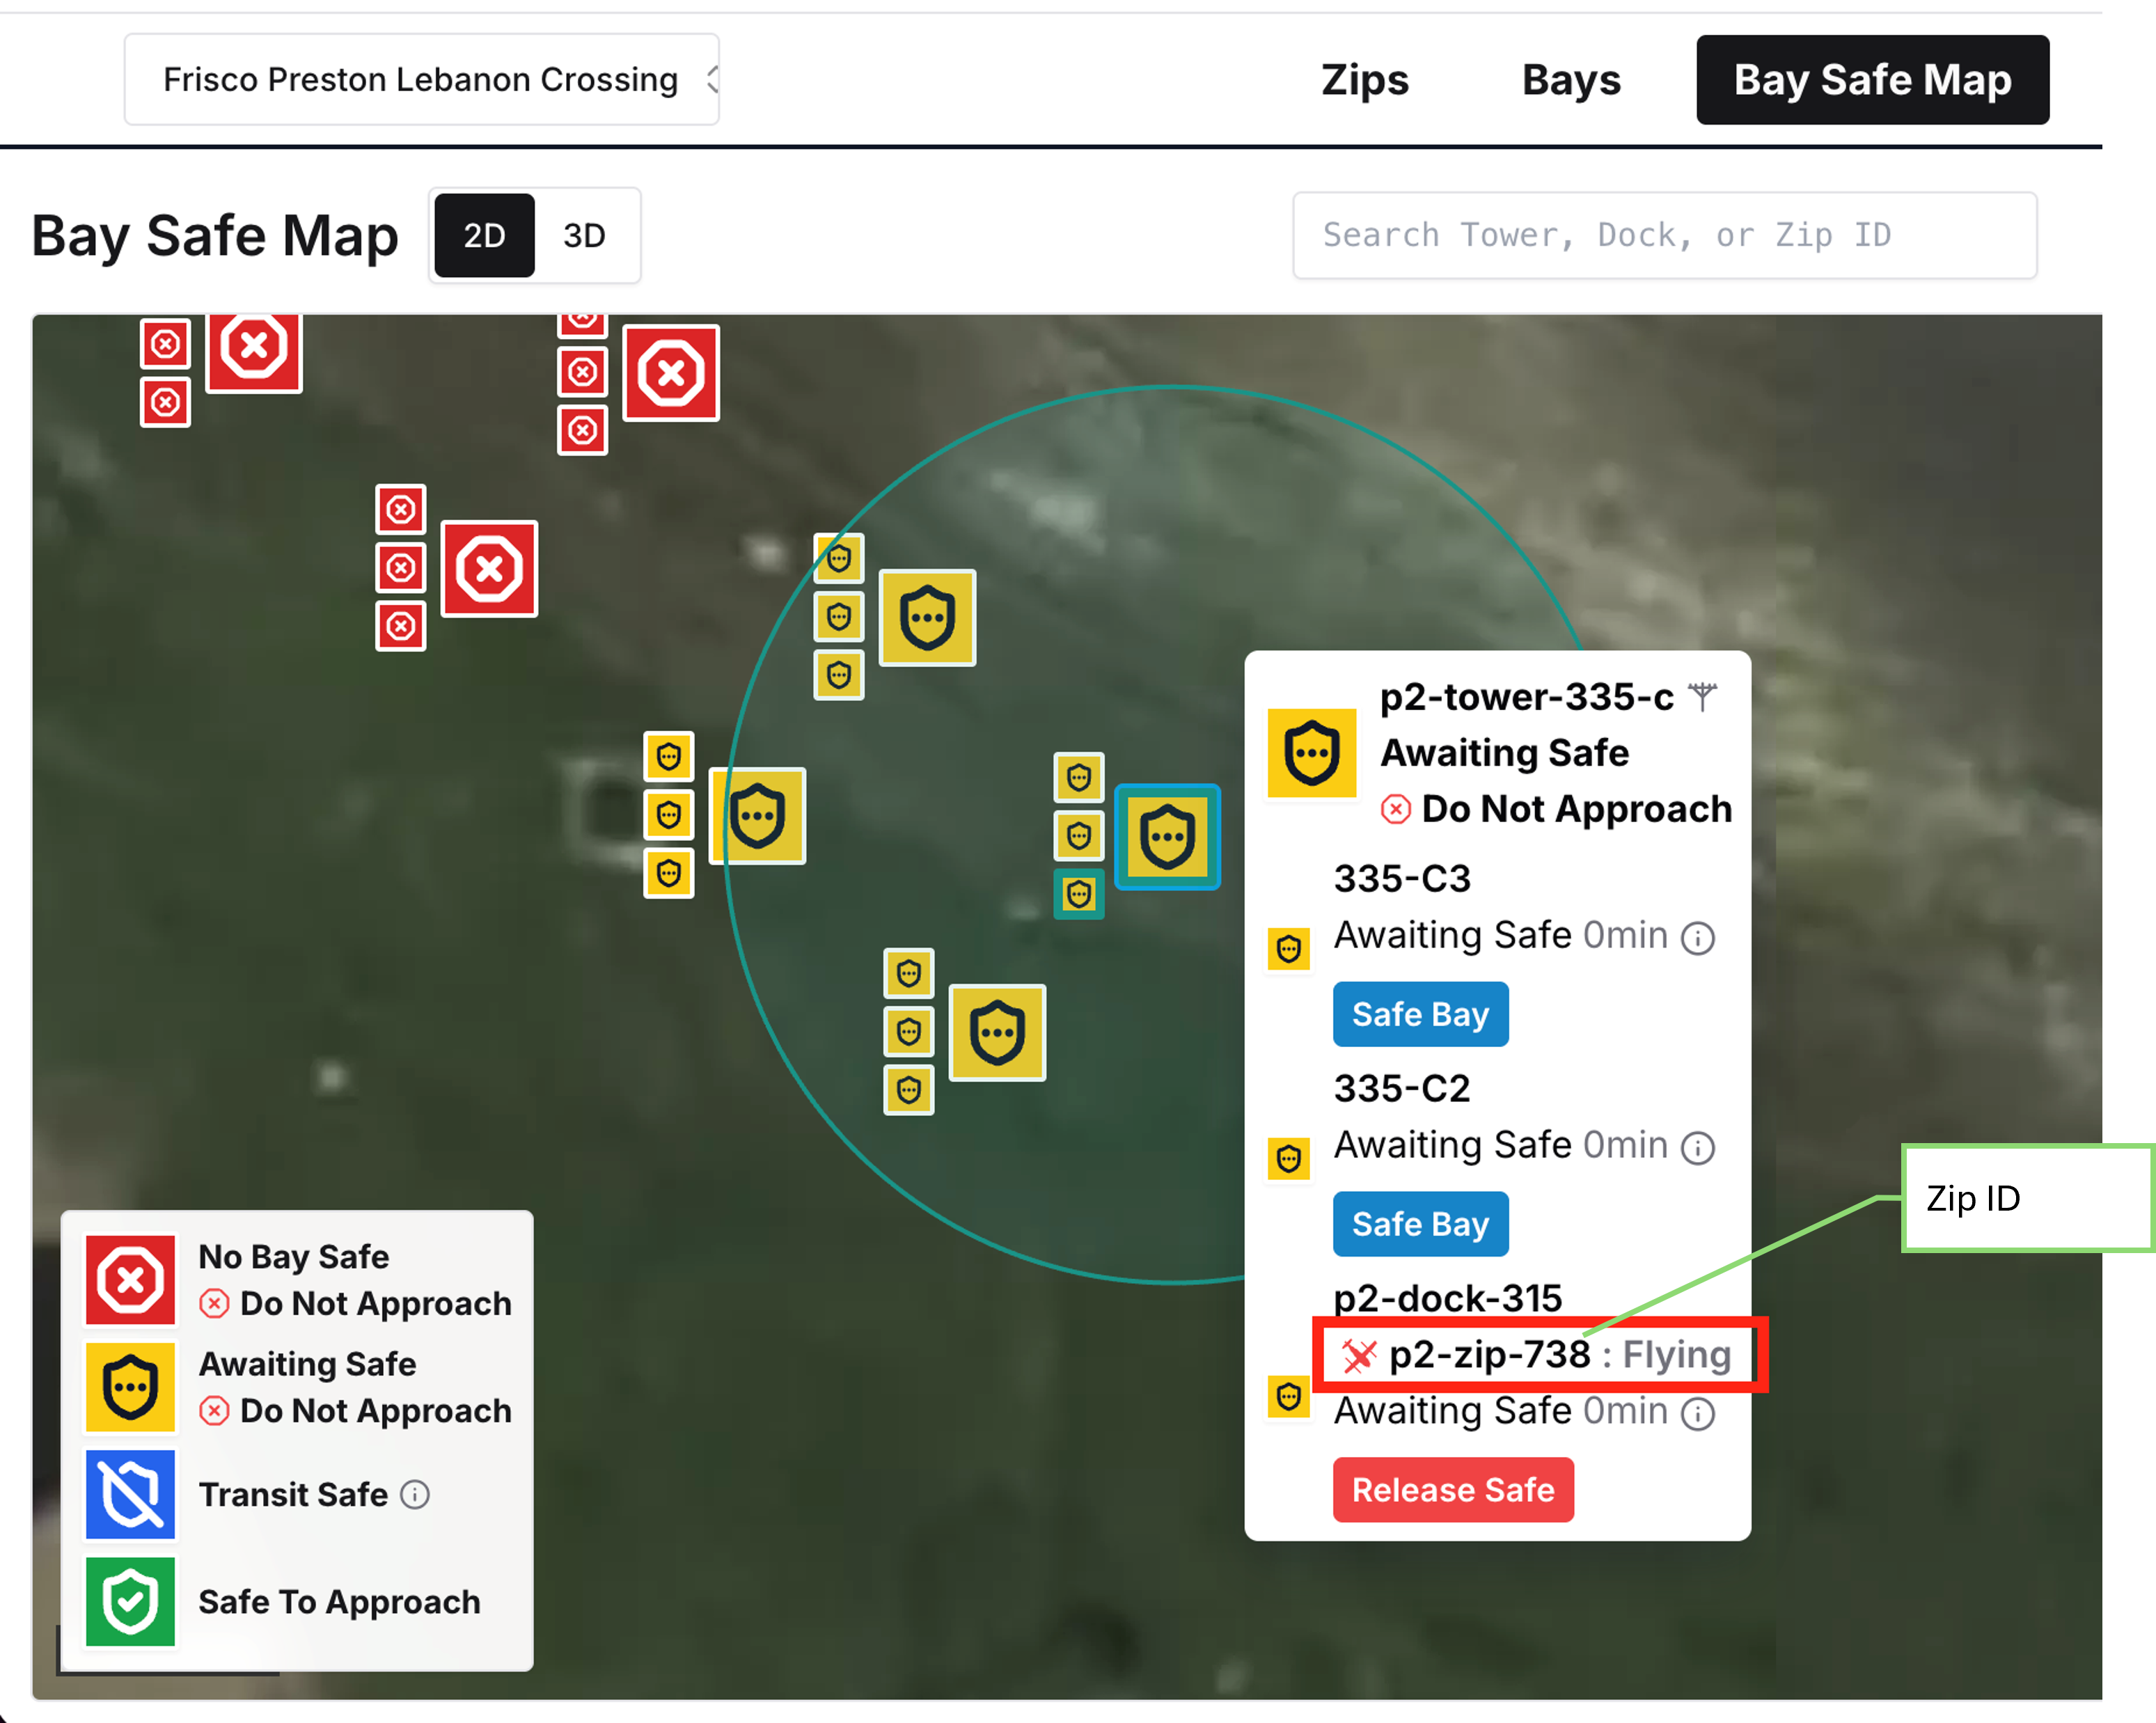Click the No Bay Safe red legend icon
This screenshot has height=1723, width=2156.
point(130,1279)
